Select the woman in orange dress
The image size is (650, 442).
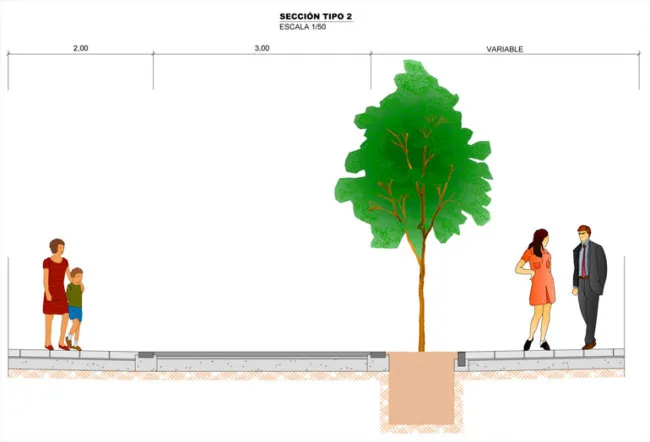point(536,289)
